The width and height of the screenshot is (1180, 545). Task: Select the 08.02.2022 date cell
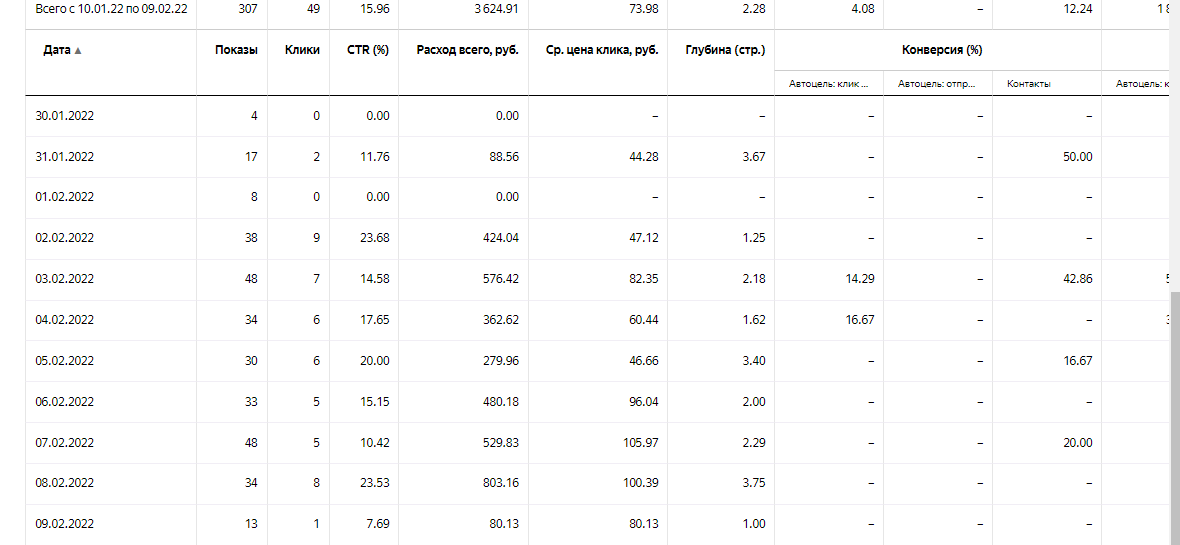(65, 483)
